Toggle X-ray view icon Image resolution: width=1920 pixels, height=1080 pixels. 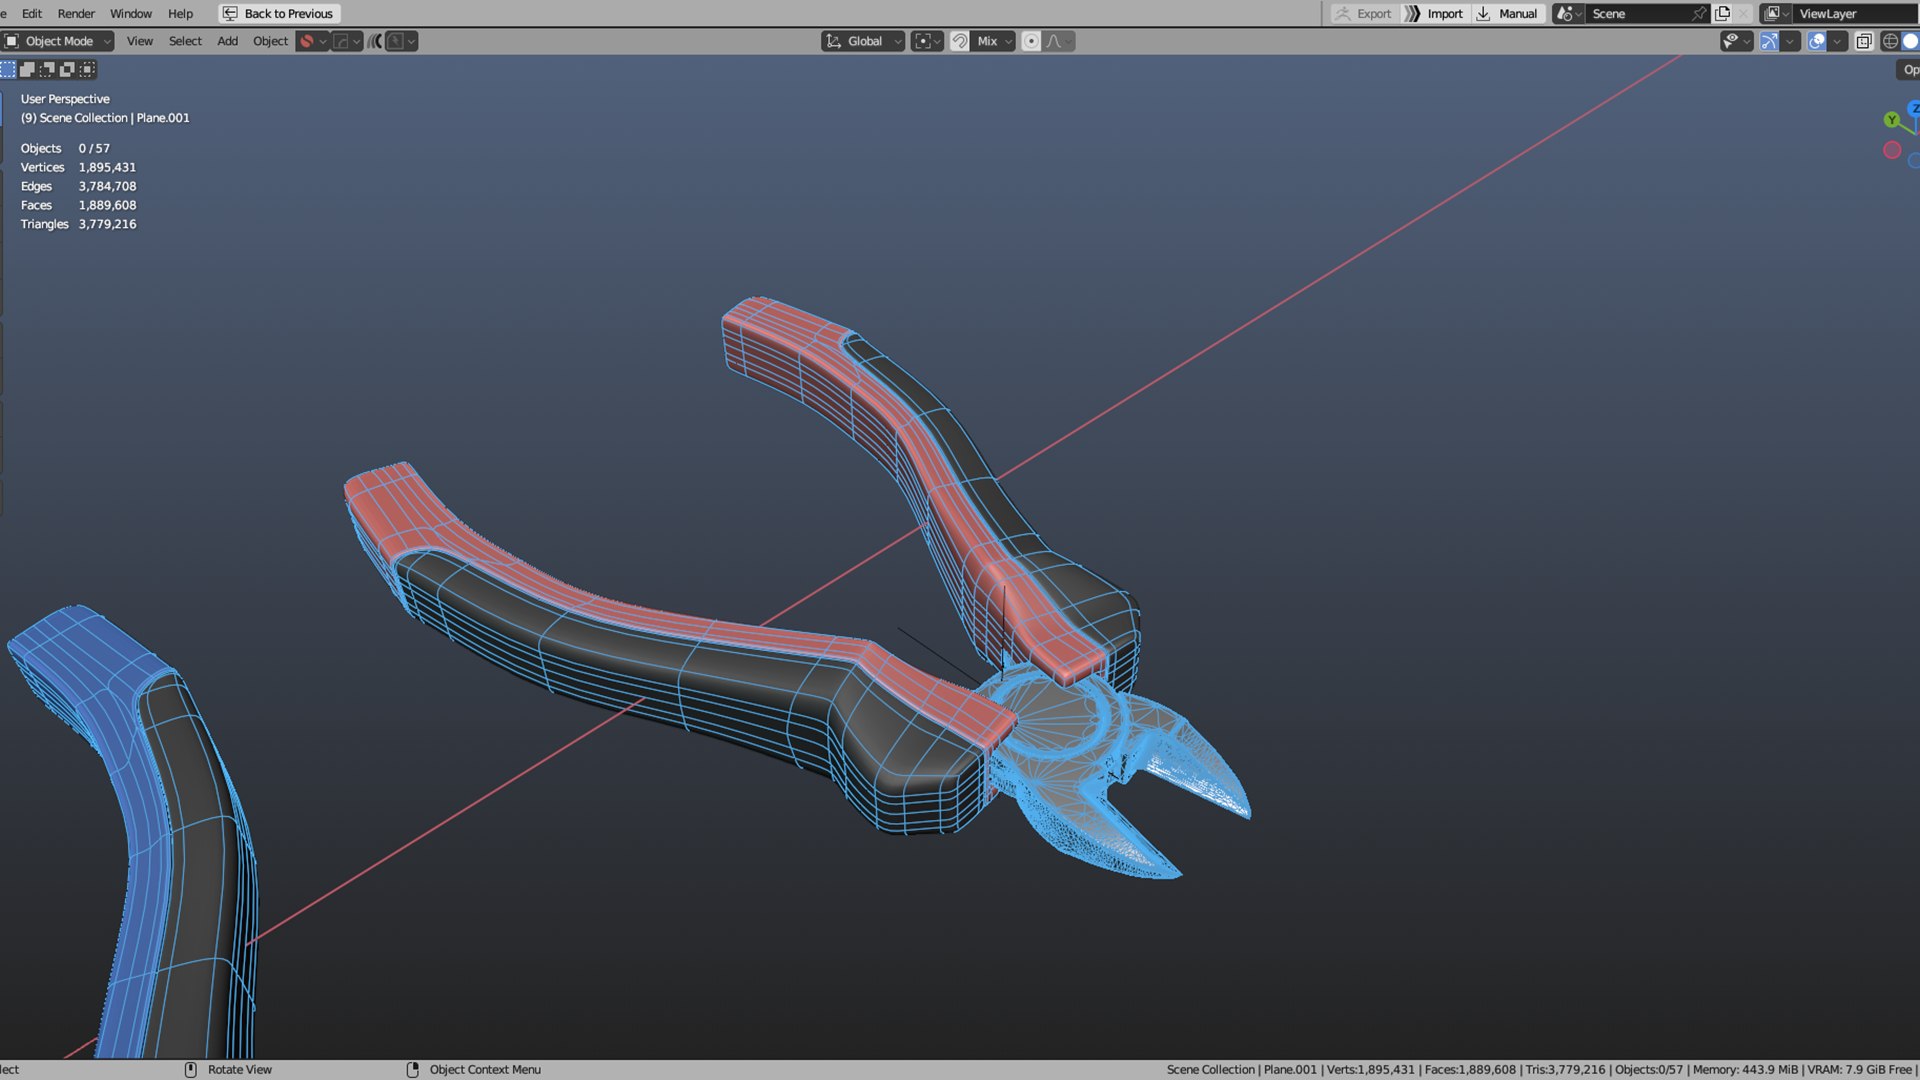click(x=1864, y=41)
